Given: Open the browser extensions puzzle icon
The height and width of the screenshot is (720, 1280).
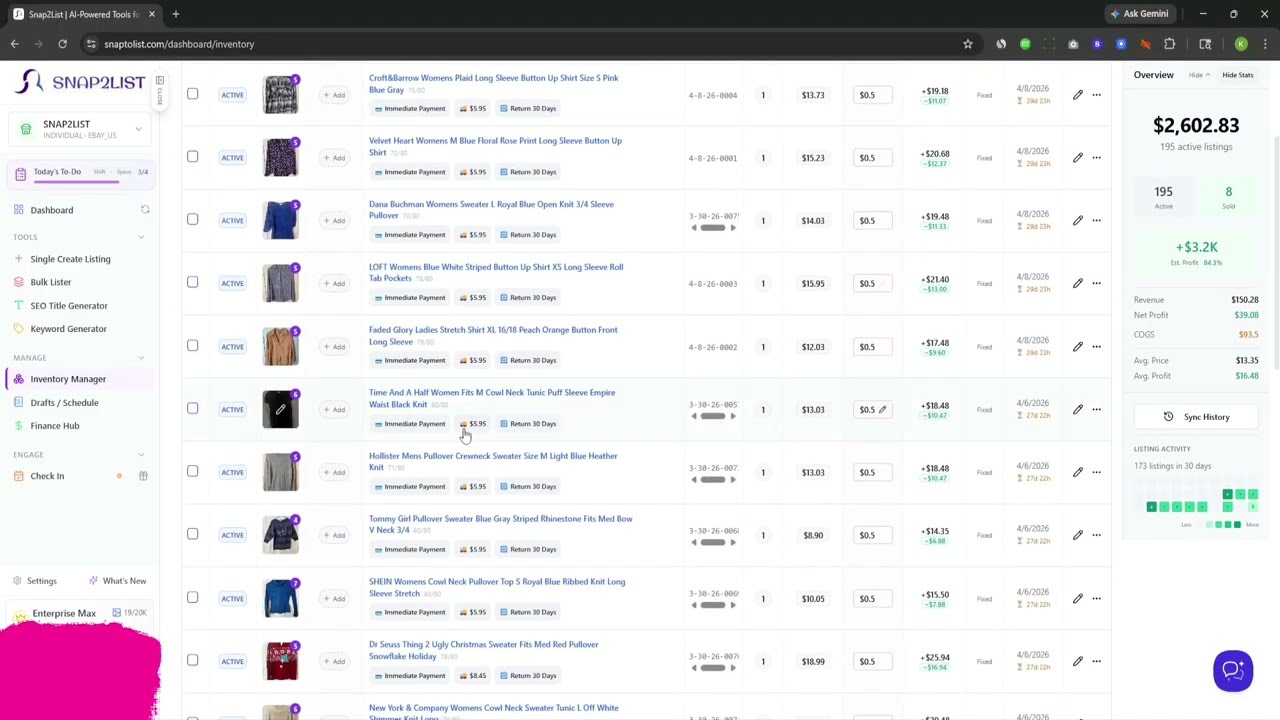Looking at the screenshot, I should coord(1169,44).
